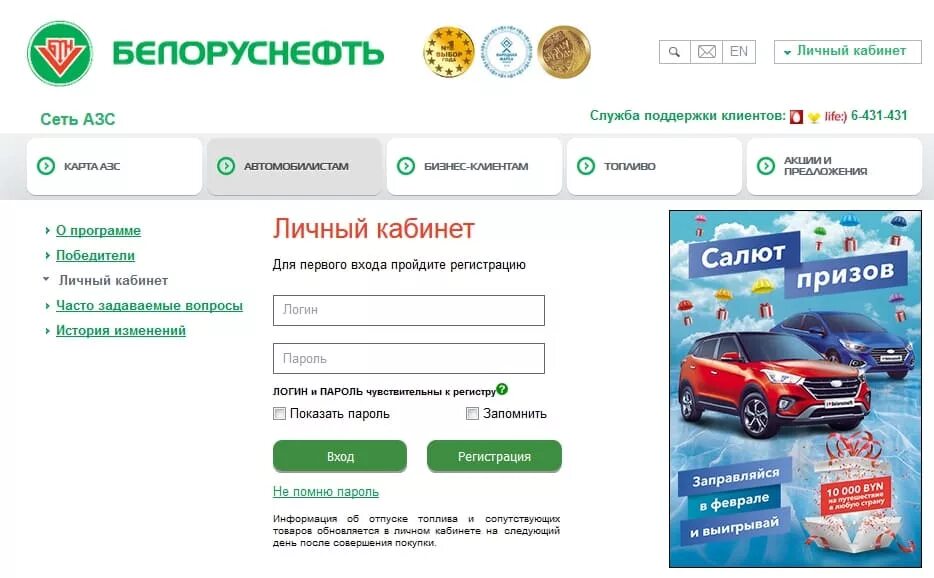Viewport: 934px width, 578px height.
Task: Click green help question mark icon
Action: [x=502, y=389]
